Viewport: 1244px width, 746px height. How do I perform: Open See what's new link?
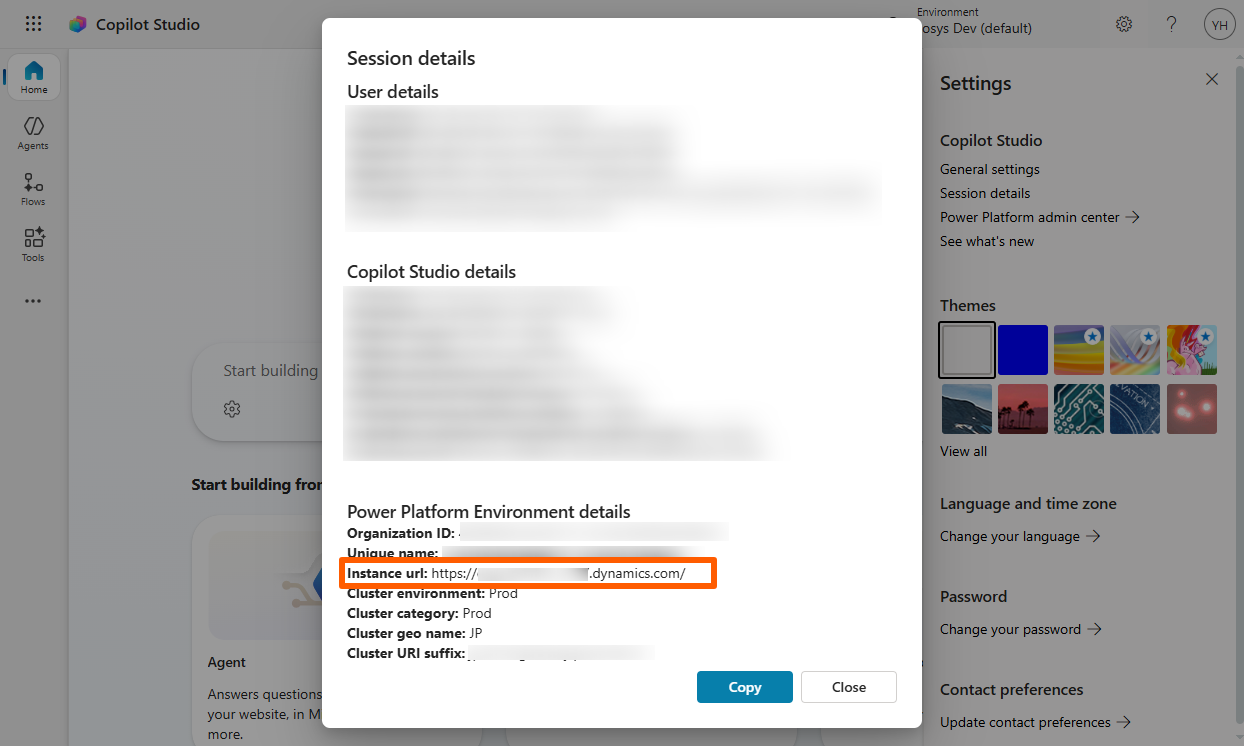987,241
